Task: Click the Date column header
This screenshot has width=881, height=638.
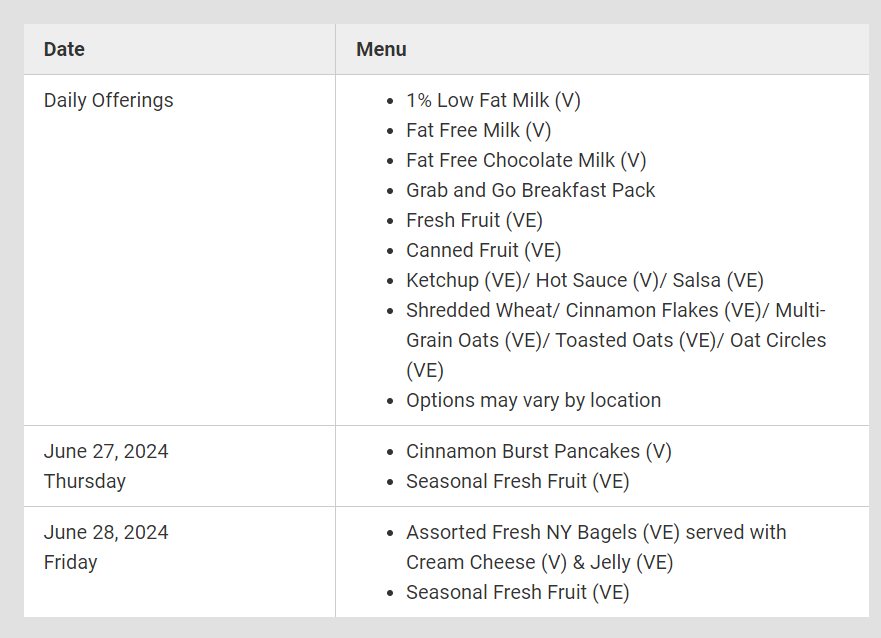Action: (x=64, y=49)
